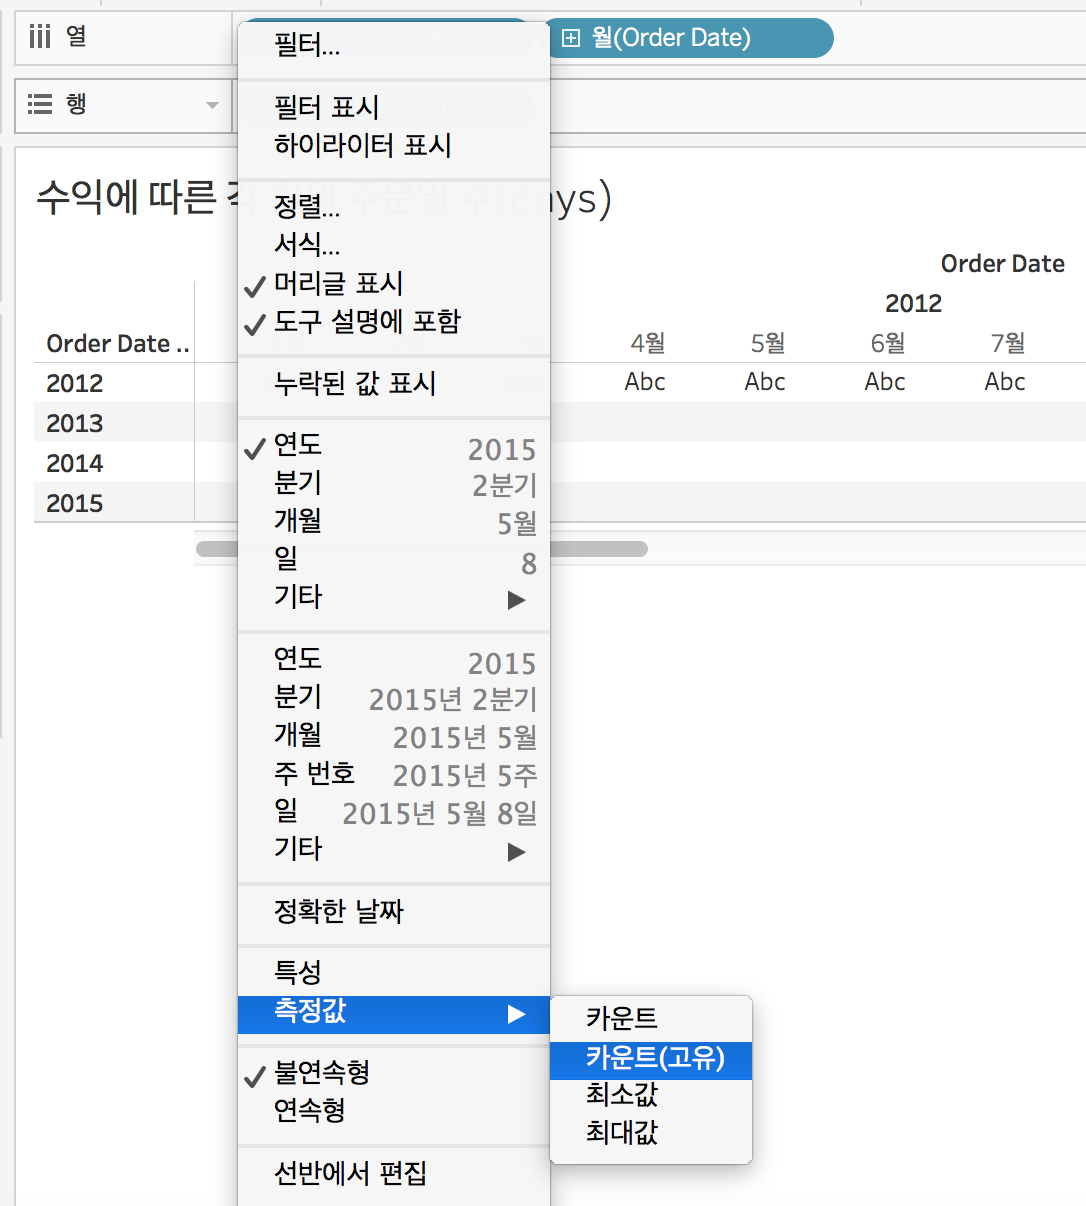This screenshot has width=1086, height=1206.
Task: Choose 필터... from the context menu
Action: [x=394, y=44]
